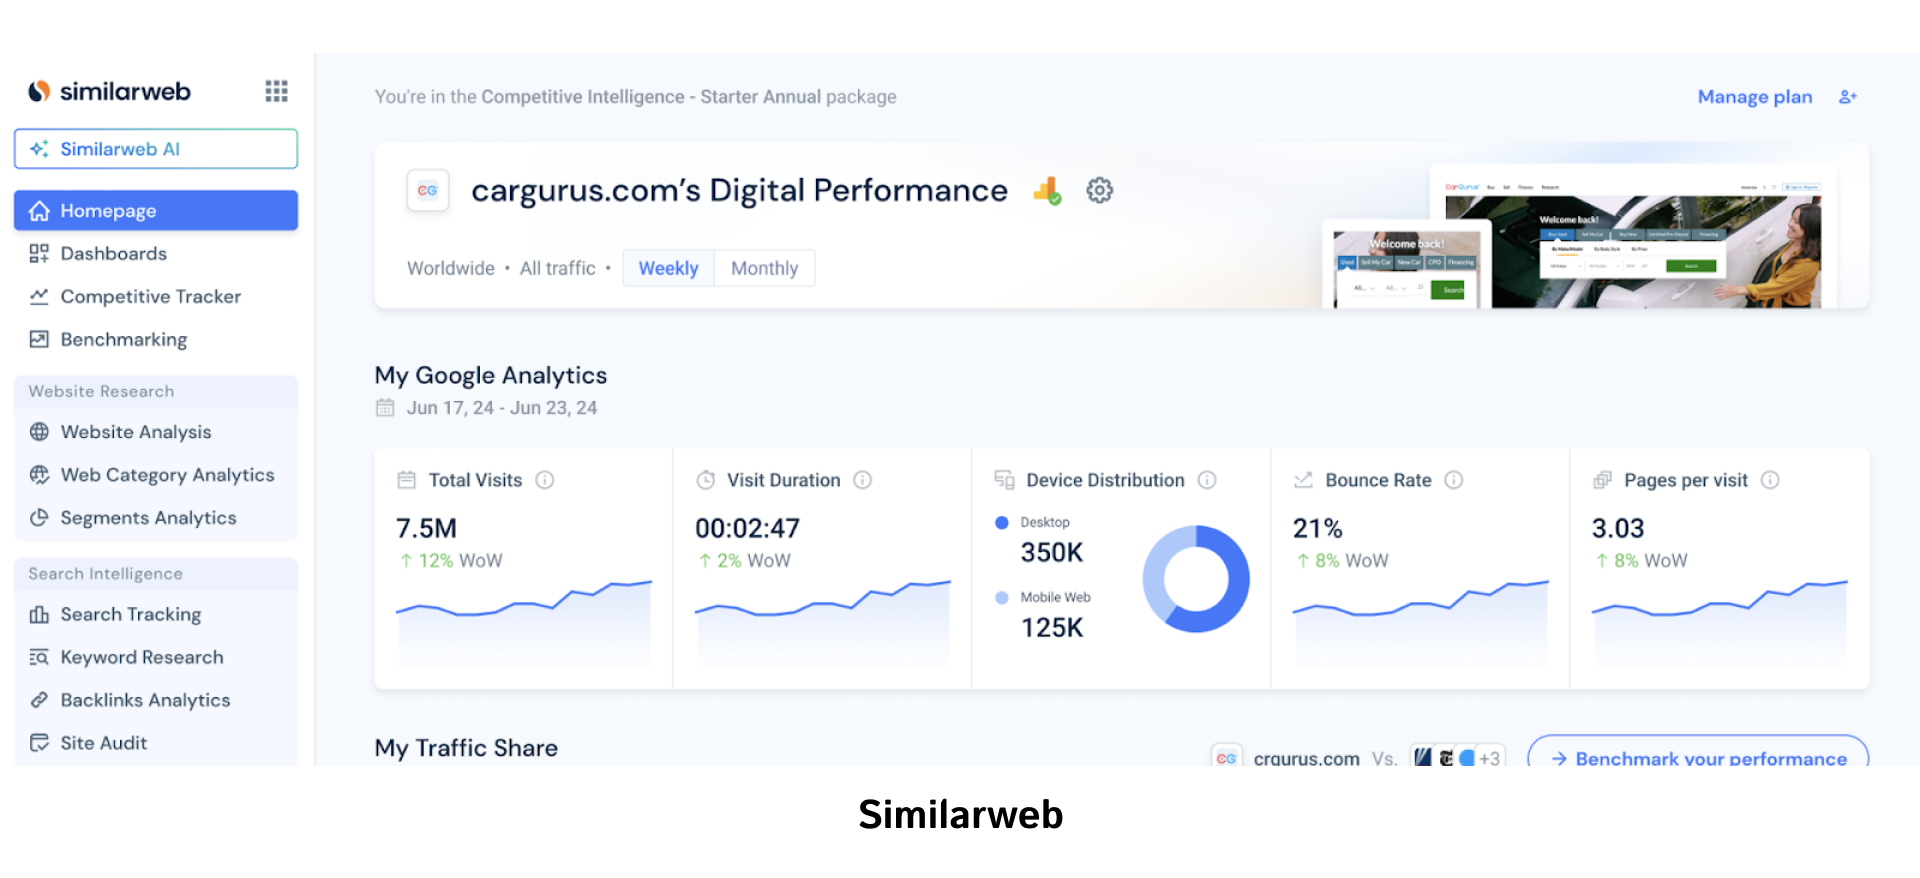Click the Desktop 350K value
The width and height of the screenshot is (1920, 878).
pos(1052,552)
